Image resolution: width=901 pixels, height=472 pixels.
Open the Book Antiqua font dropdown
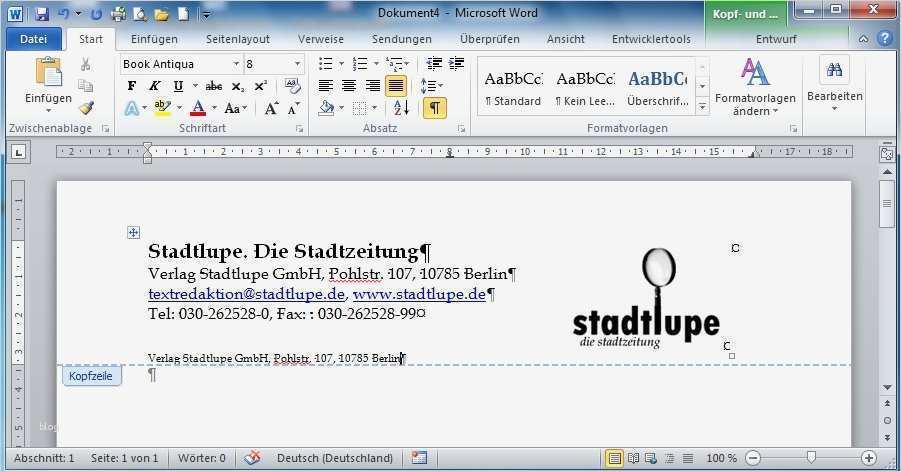click(236, 64)
